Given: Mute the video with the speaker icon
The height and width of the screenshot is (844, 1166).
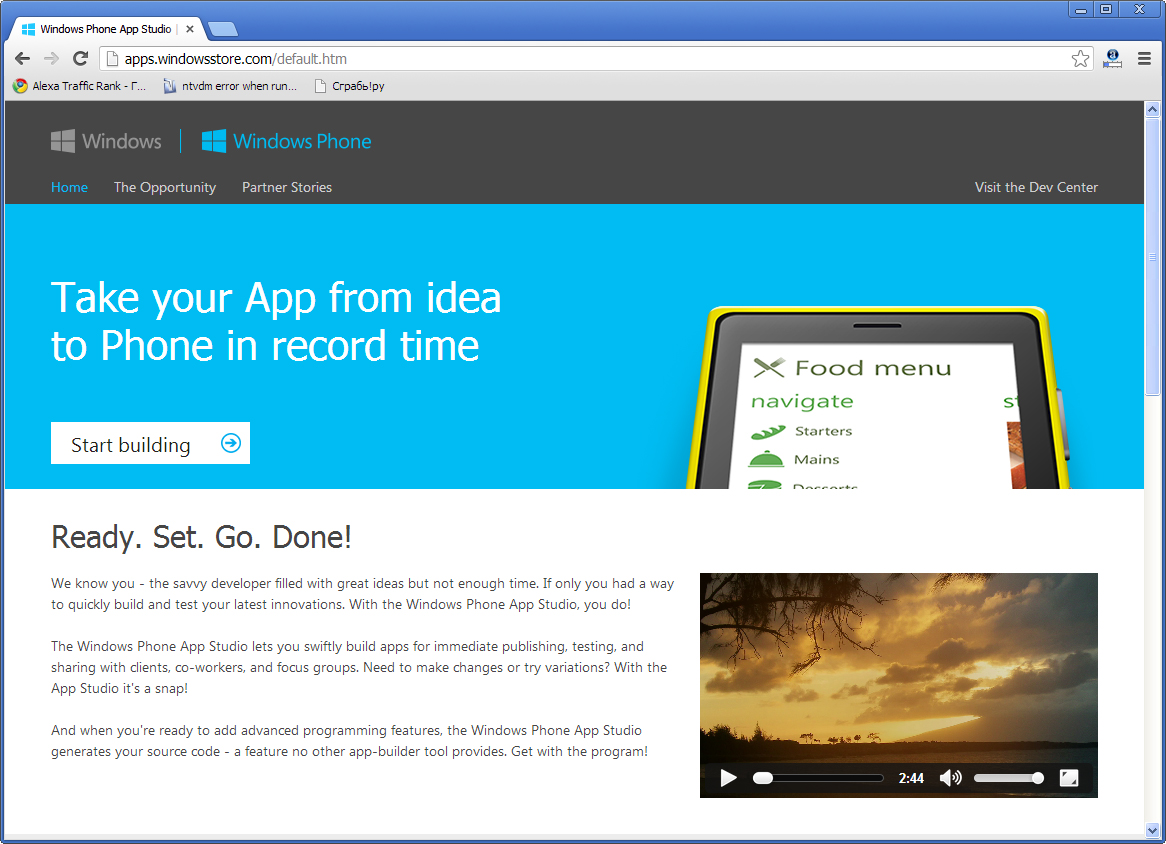Looking at the screenshot, I should [x=950, y=778].
